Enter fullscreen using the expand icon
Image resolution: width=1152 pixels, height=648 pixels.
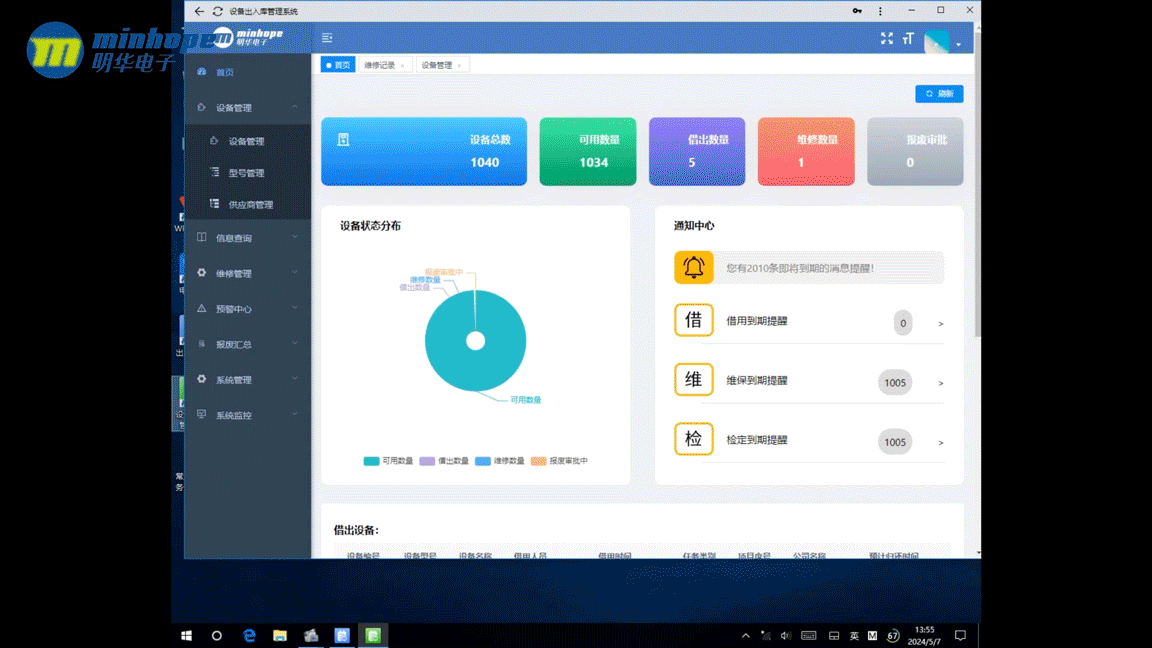(886, 38)
